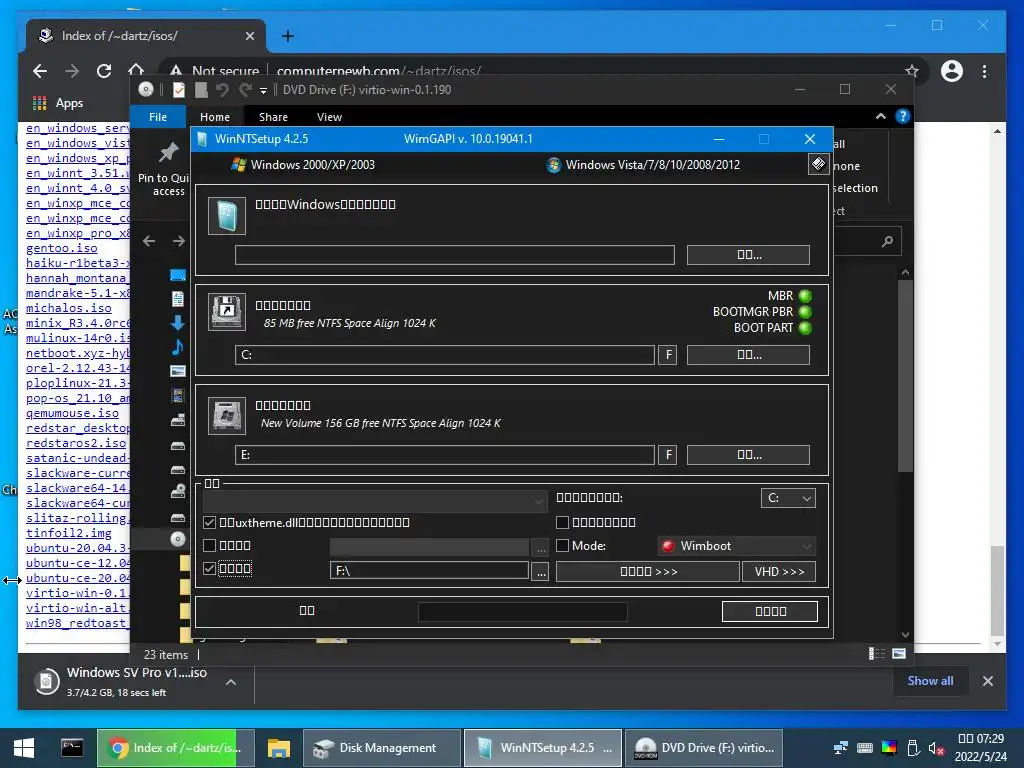Image resolution: width=1024 pixels, height=768 pixels.
Task: Click the Windows source disc icon in WinNTSetup
Action: pyautogui.click(x=227, y=216)
